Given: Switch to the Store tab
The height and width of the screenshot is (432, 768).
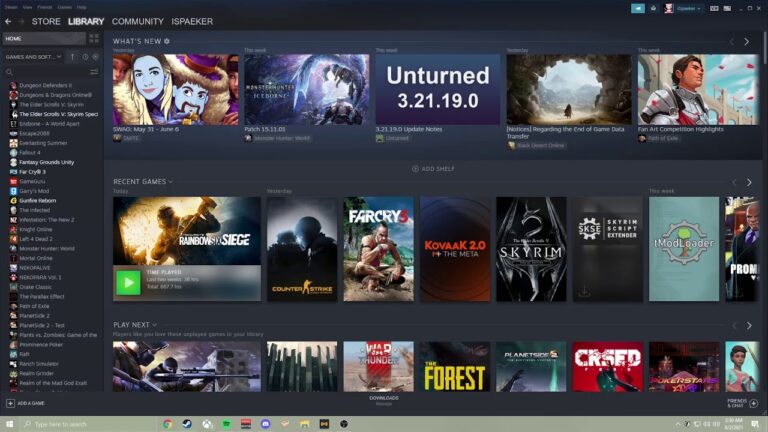Looking at the screenshot, I should point(46,22).
